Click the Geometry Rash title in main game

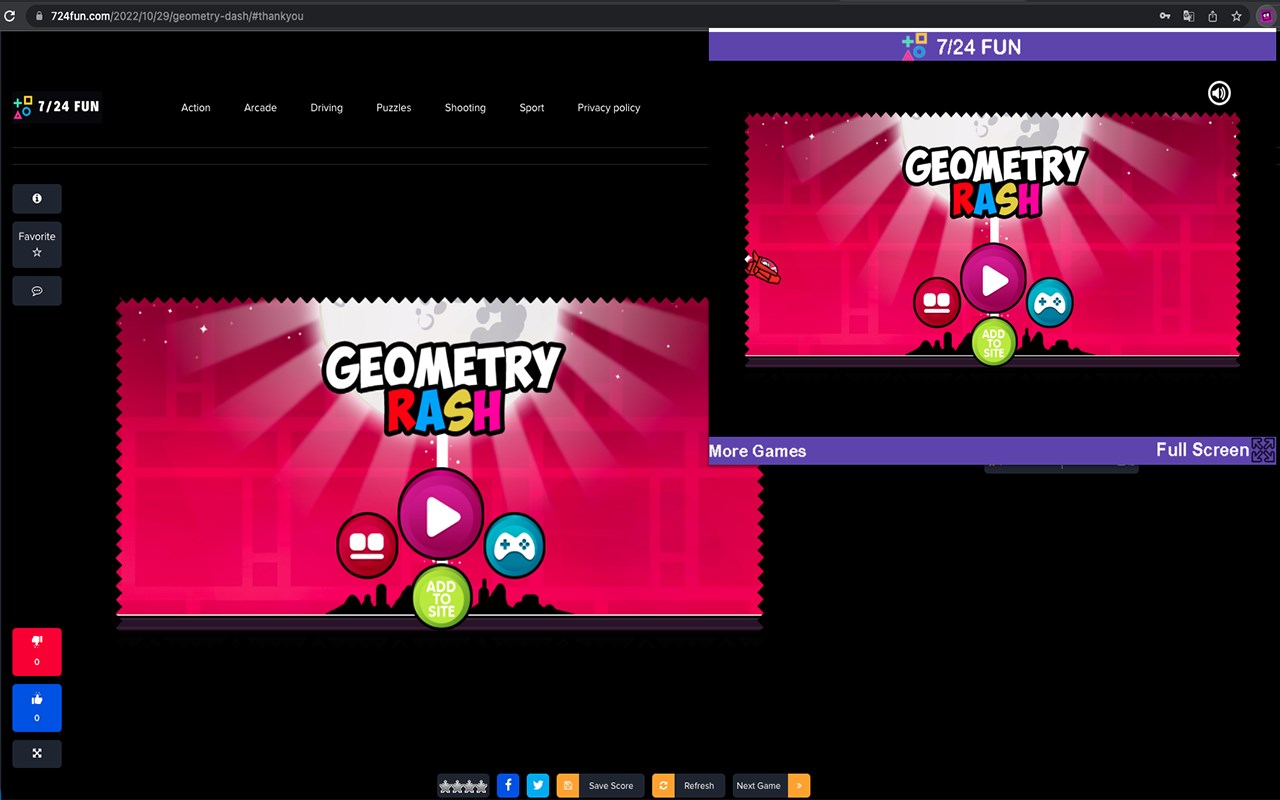click(443, 389)
